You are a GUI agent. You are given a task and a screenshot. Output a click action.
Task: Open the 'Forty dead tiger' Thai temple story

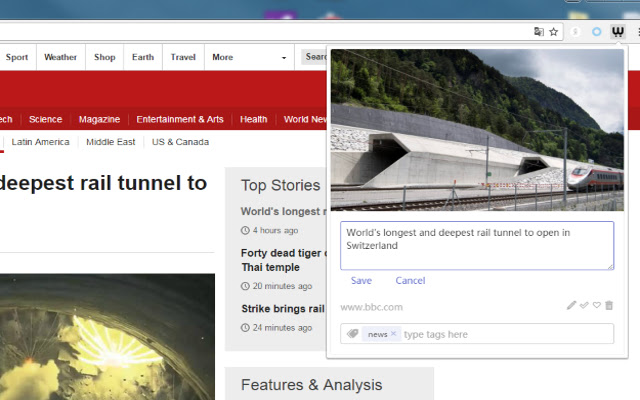pos(284,260)
